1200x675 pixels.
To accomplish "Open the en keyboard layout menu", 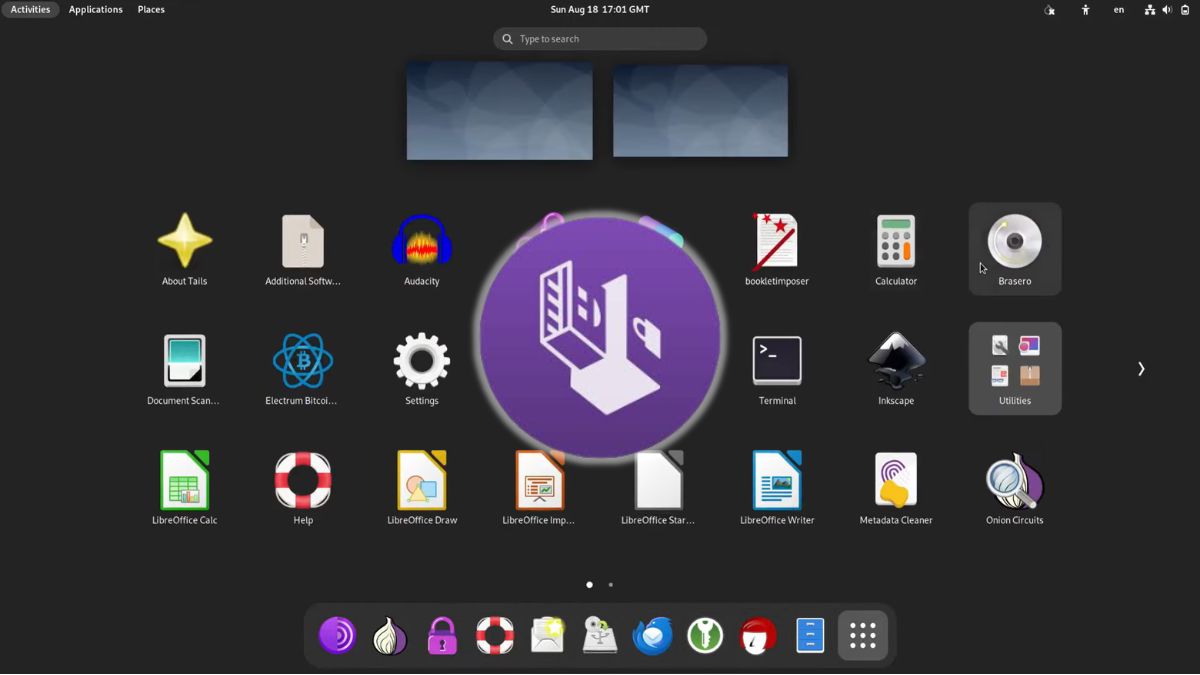I will (x=1119, y=9).
